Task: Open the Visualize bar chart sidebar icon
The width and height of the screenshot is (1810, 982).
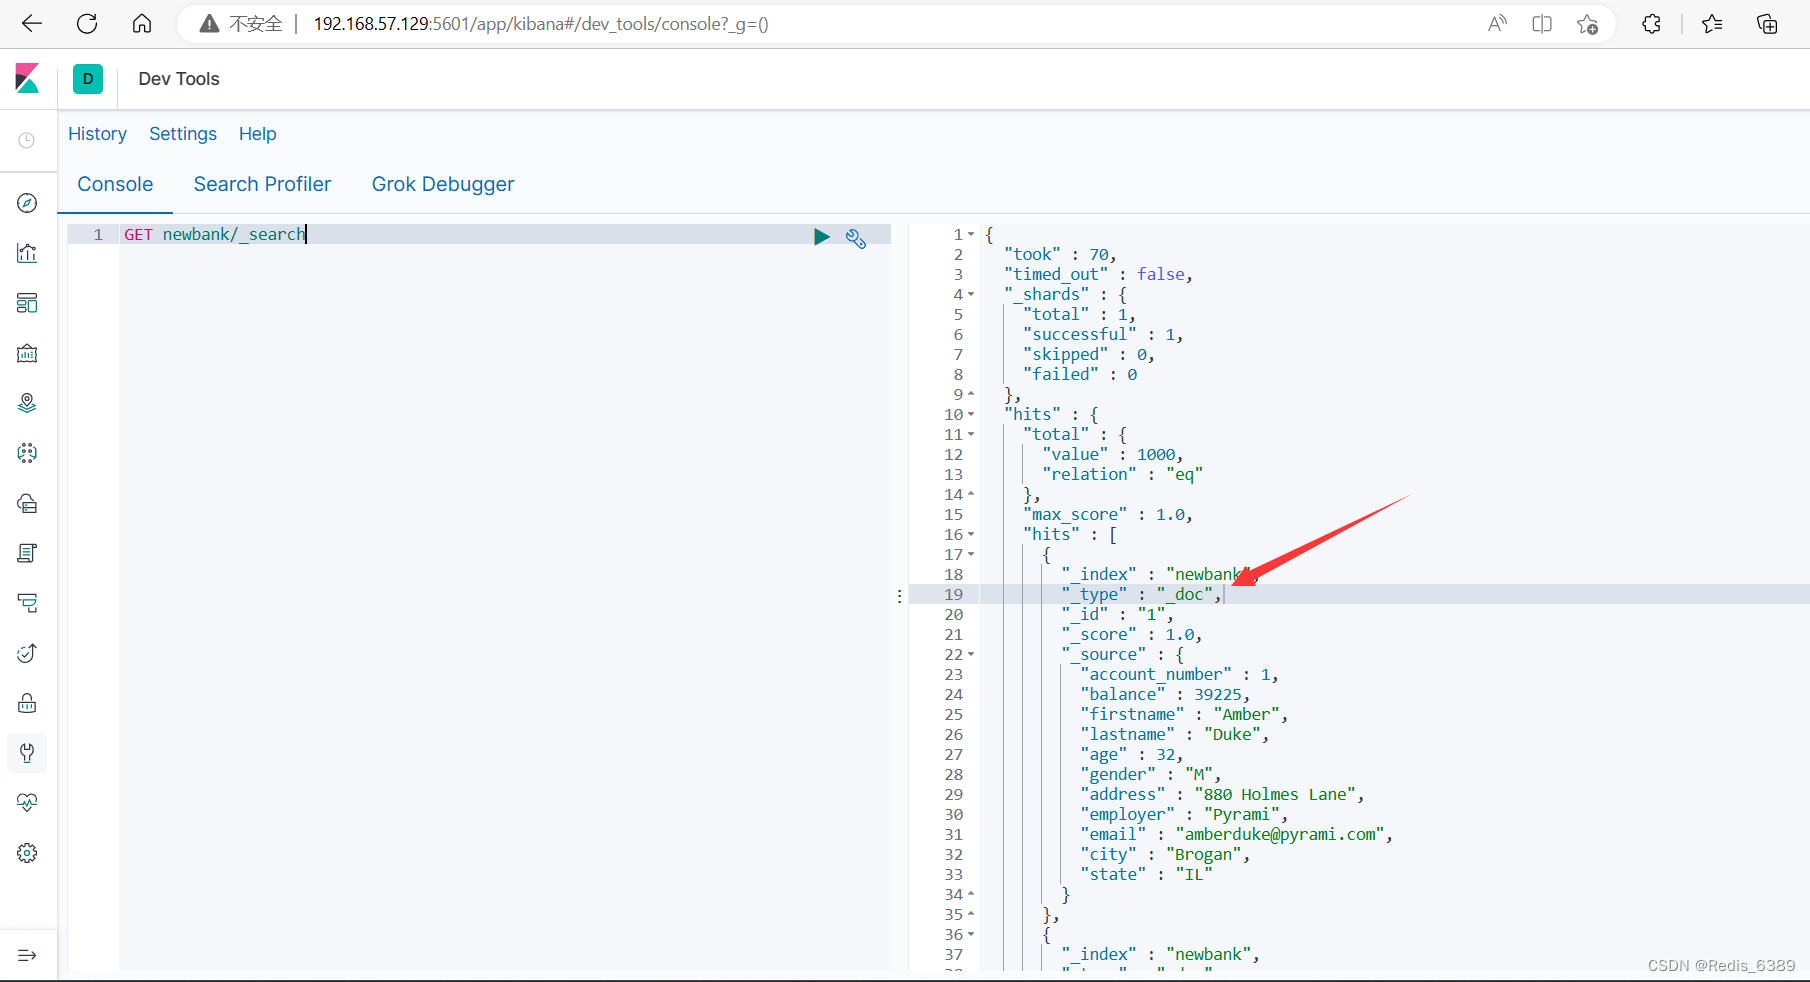Action: point(27,253)
